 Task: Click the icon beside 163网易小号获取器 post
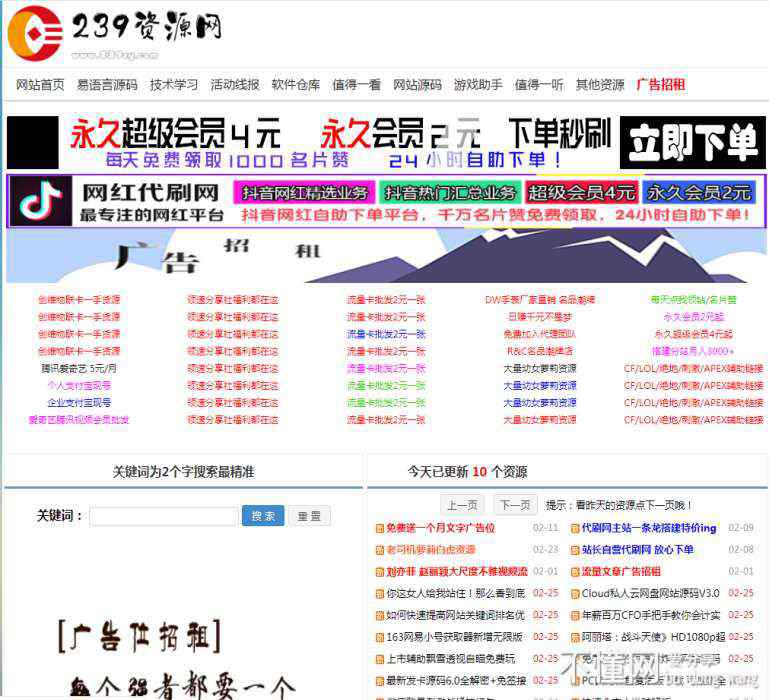point(380,637)
